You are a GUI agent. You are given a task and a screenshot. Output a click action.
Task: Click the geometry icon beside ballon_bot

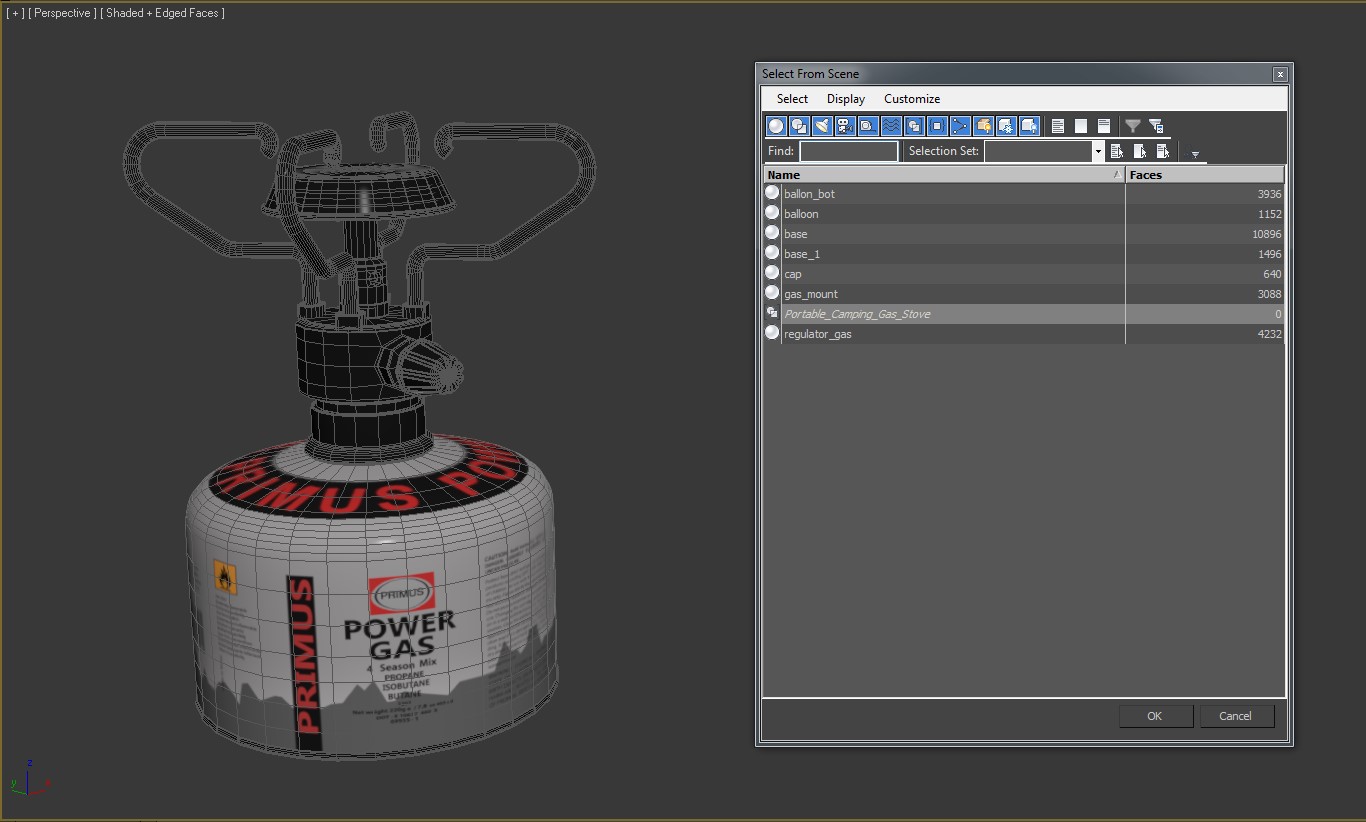pyautogui.click(x=772, y=193)
